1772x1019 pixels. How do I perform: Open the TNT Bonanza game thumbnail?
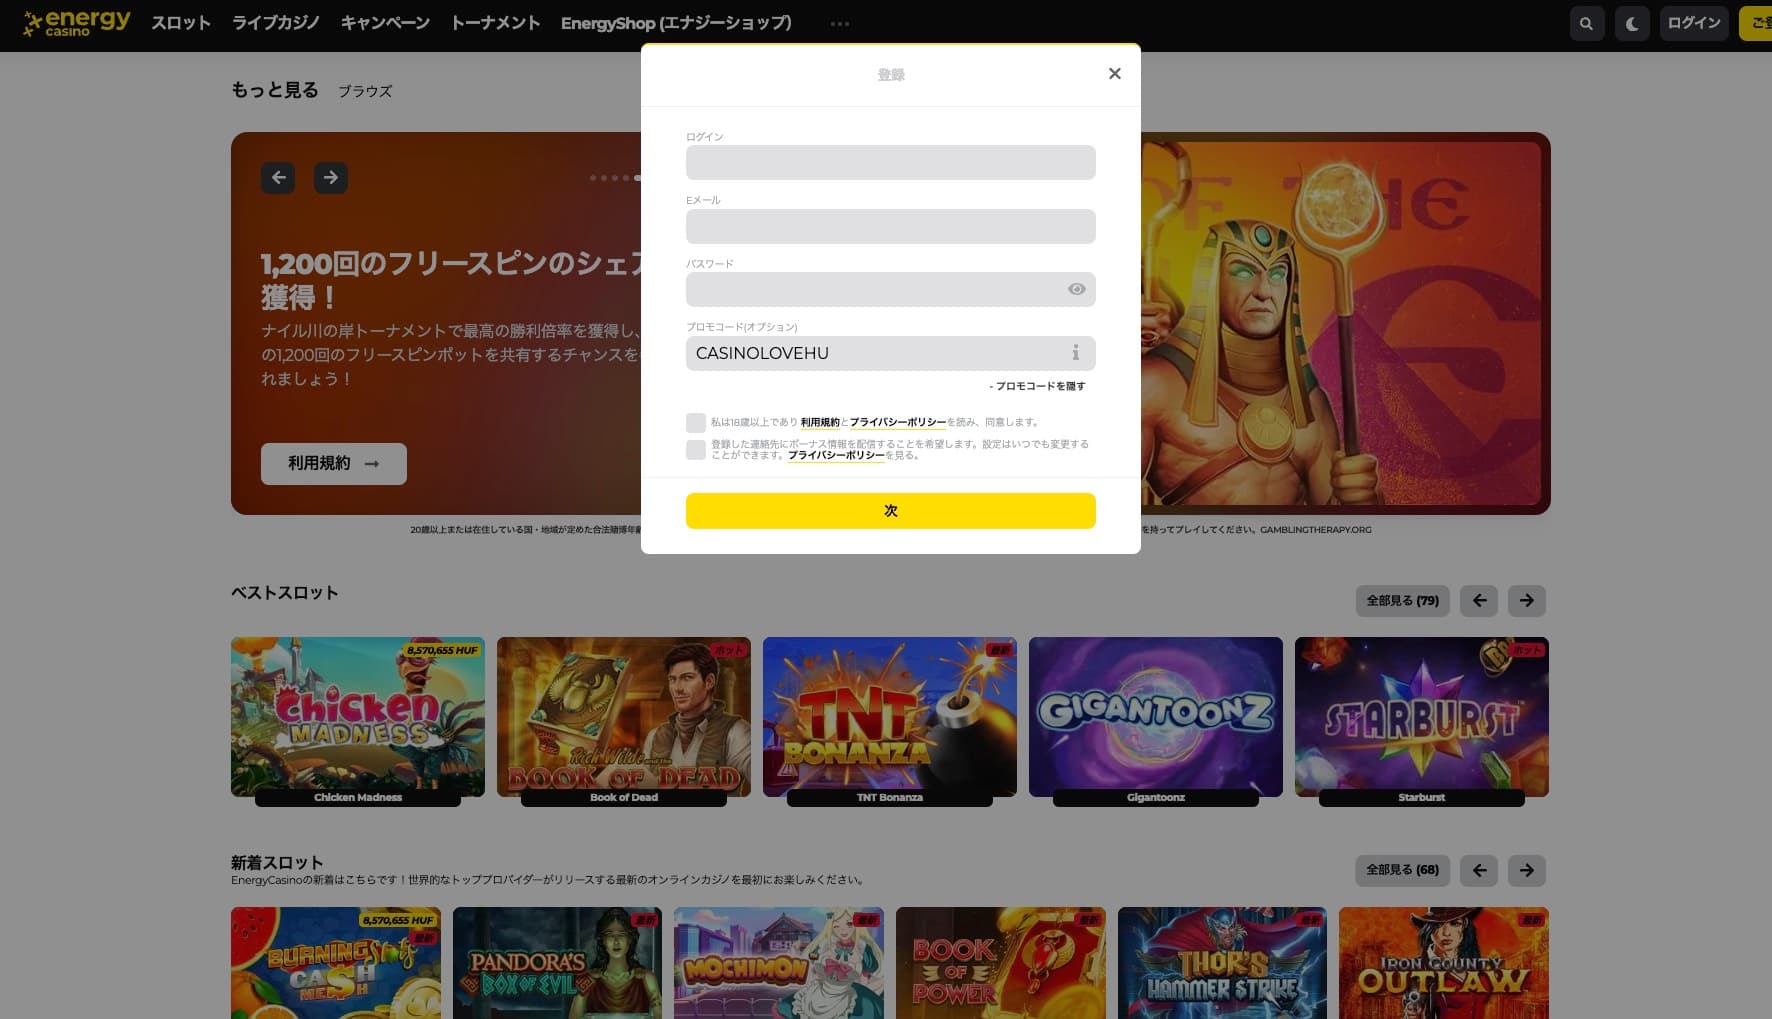[x=890, y=717]
